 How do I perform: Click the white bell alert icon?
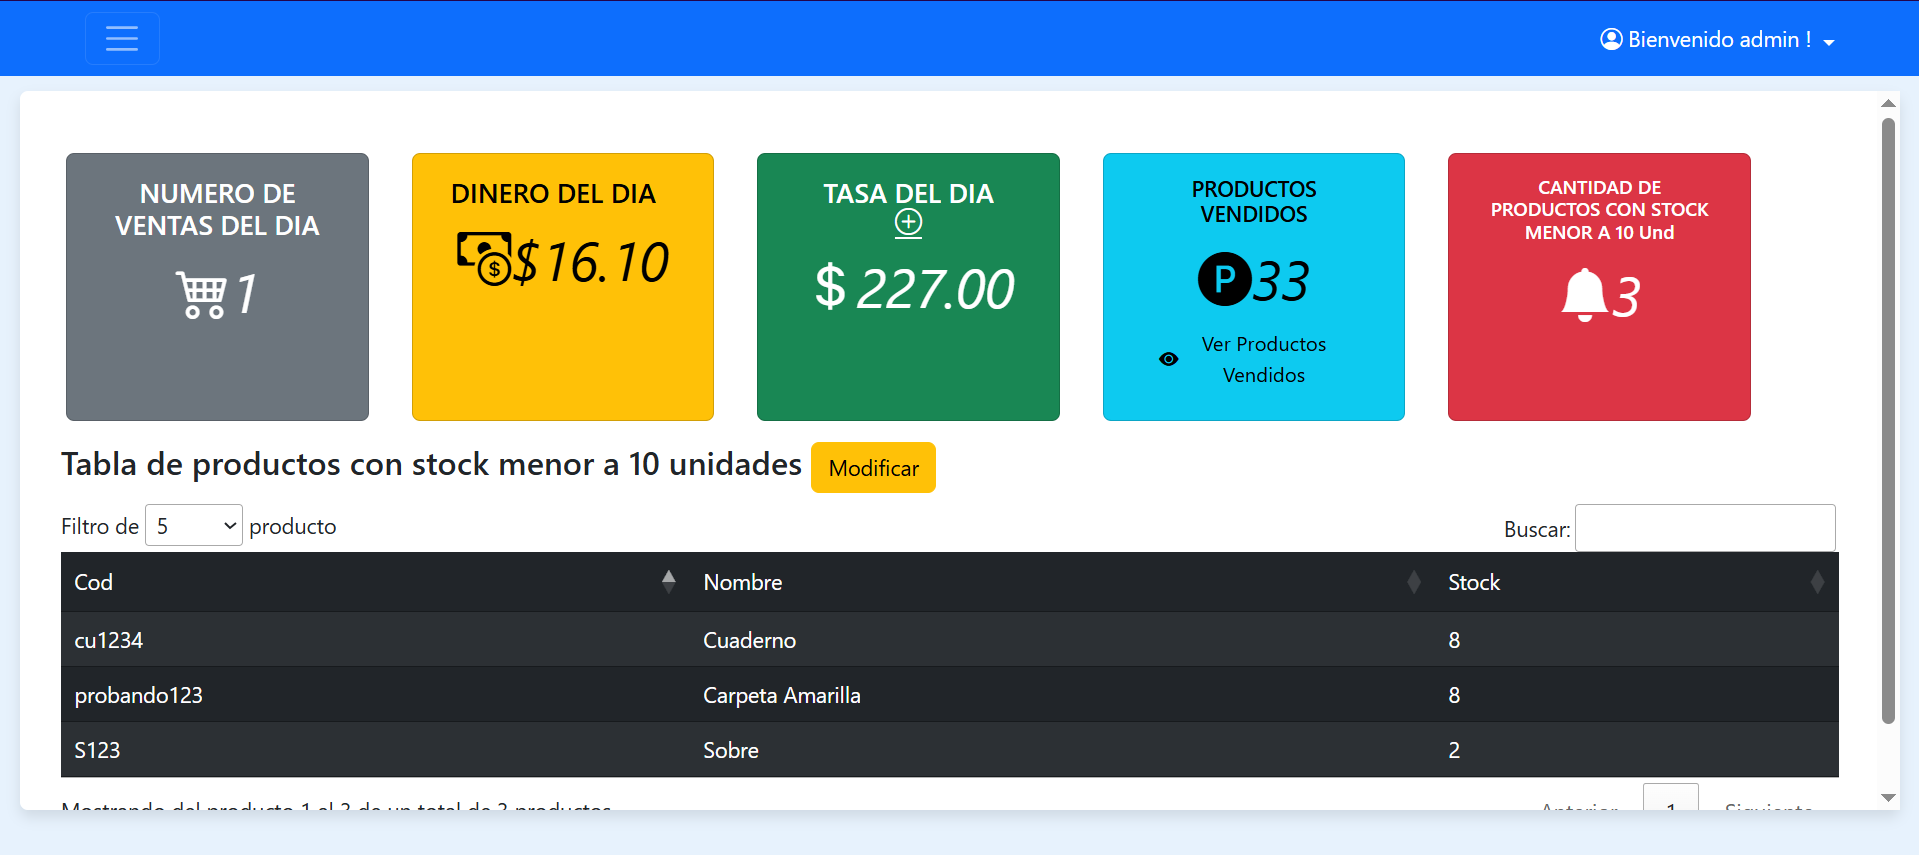point(1584,295)
